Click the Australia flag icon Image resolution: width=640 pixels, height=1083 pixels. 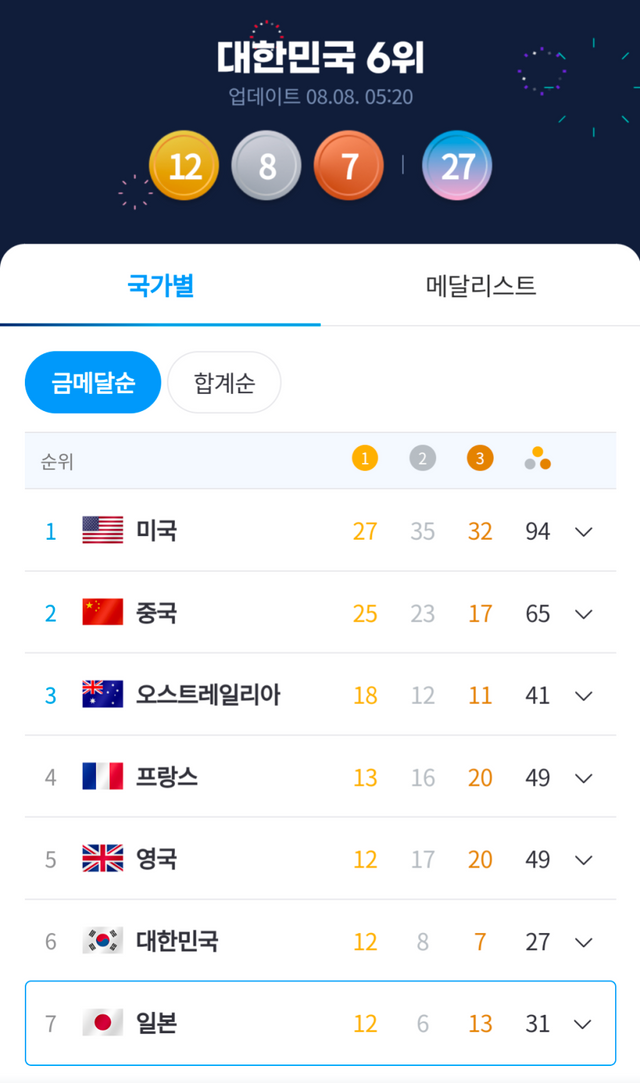pyautogui.click(x=103, y=694)
